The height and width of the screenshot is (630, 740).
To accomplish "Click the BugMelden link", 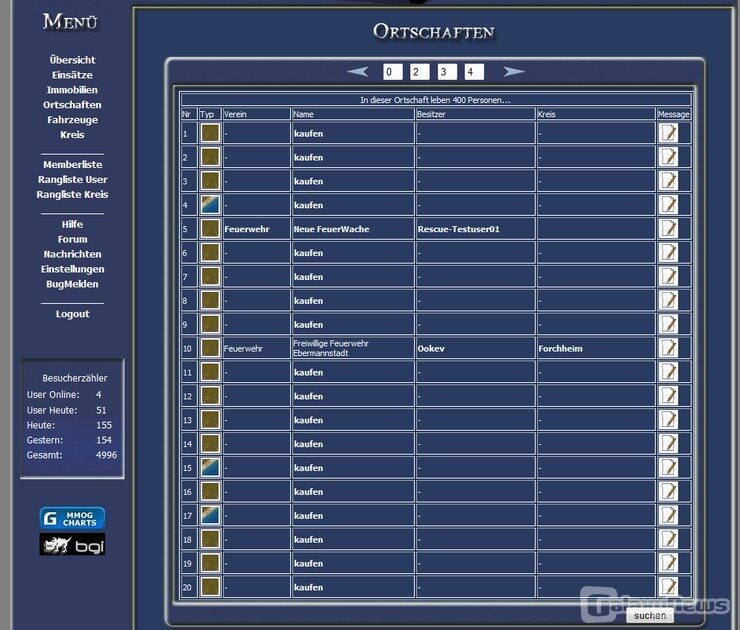I will click(x=72, y=284).
